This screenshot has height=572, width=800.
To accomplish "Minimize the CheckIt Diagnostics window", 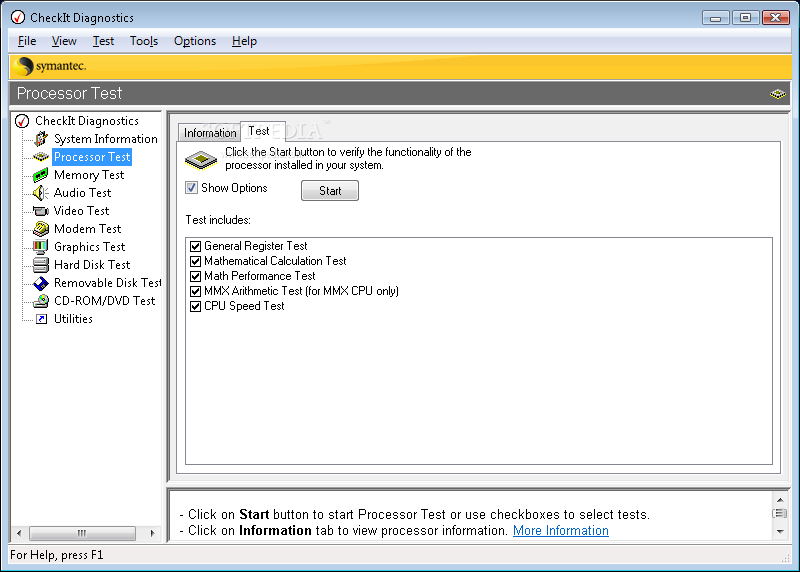I will click(715, 18).
